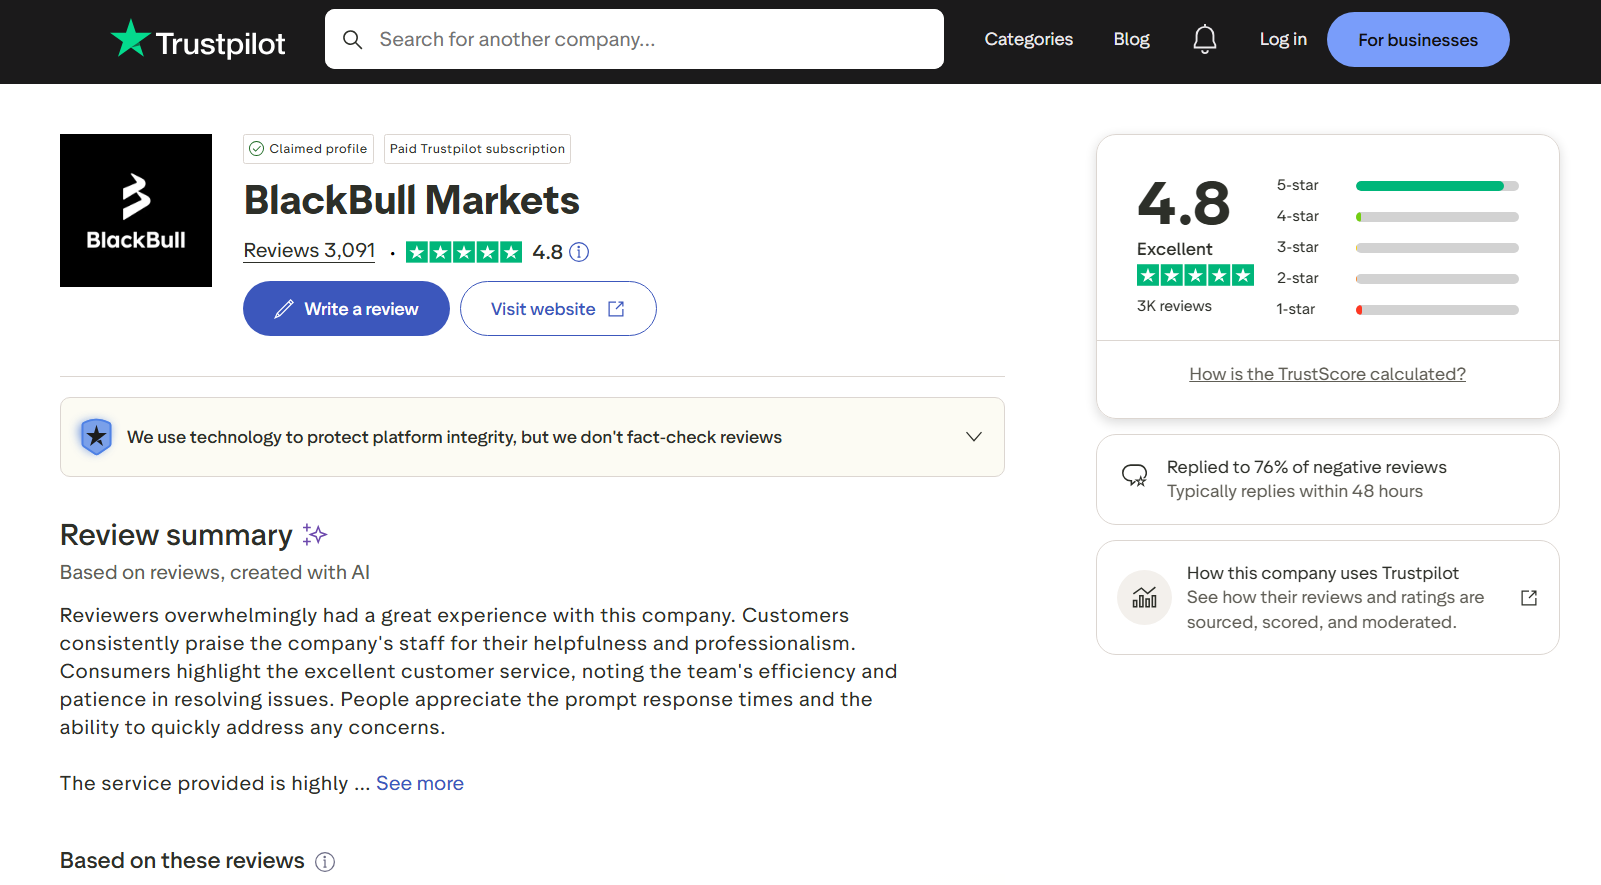Click the Trustpilot logo
The height and width of the screenshot is (885, 1601).
point(198,40)
